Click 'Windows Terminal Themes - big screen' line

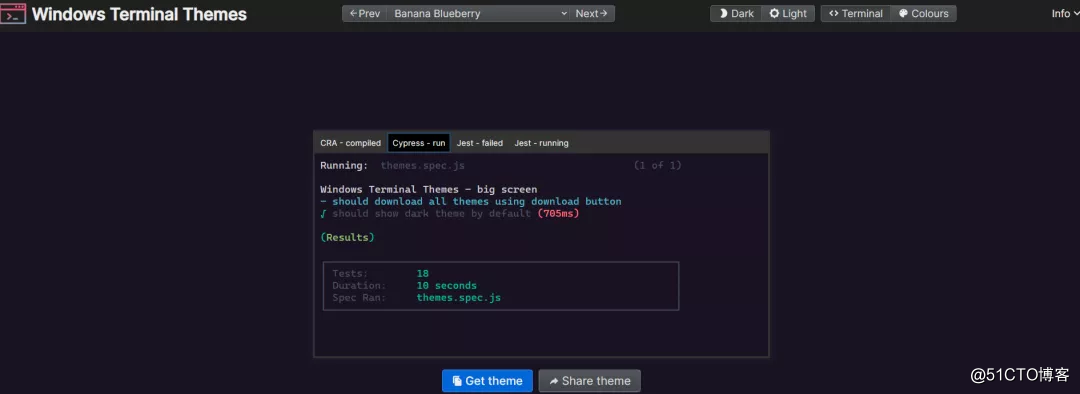[x=428, y=189]
